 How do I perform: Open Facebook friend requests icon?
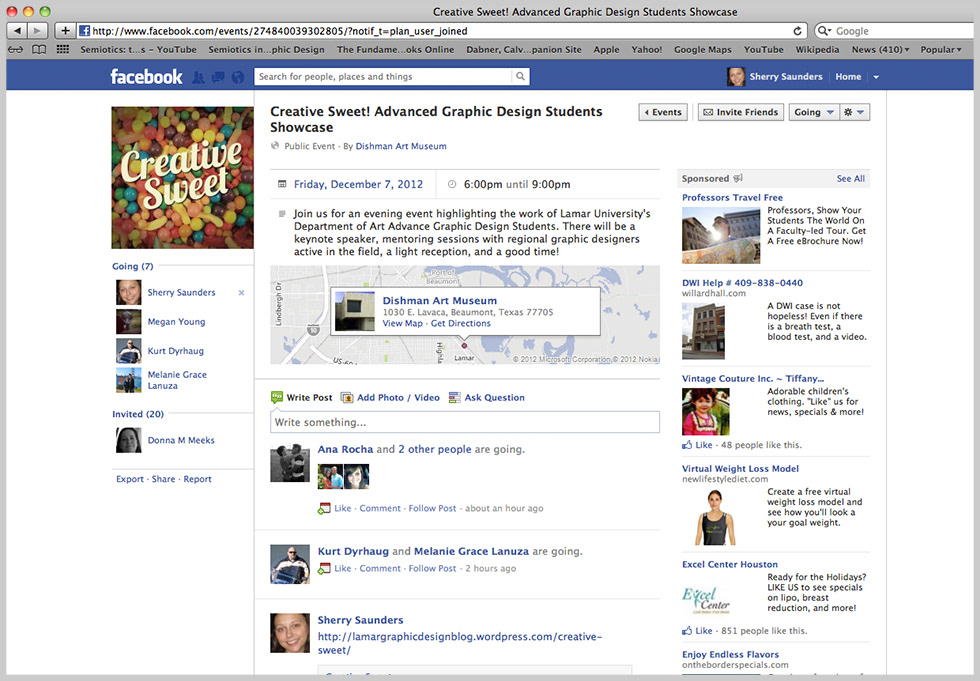(x=198, y=77)
